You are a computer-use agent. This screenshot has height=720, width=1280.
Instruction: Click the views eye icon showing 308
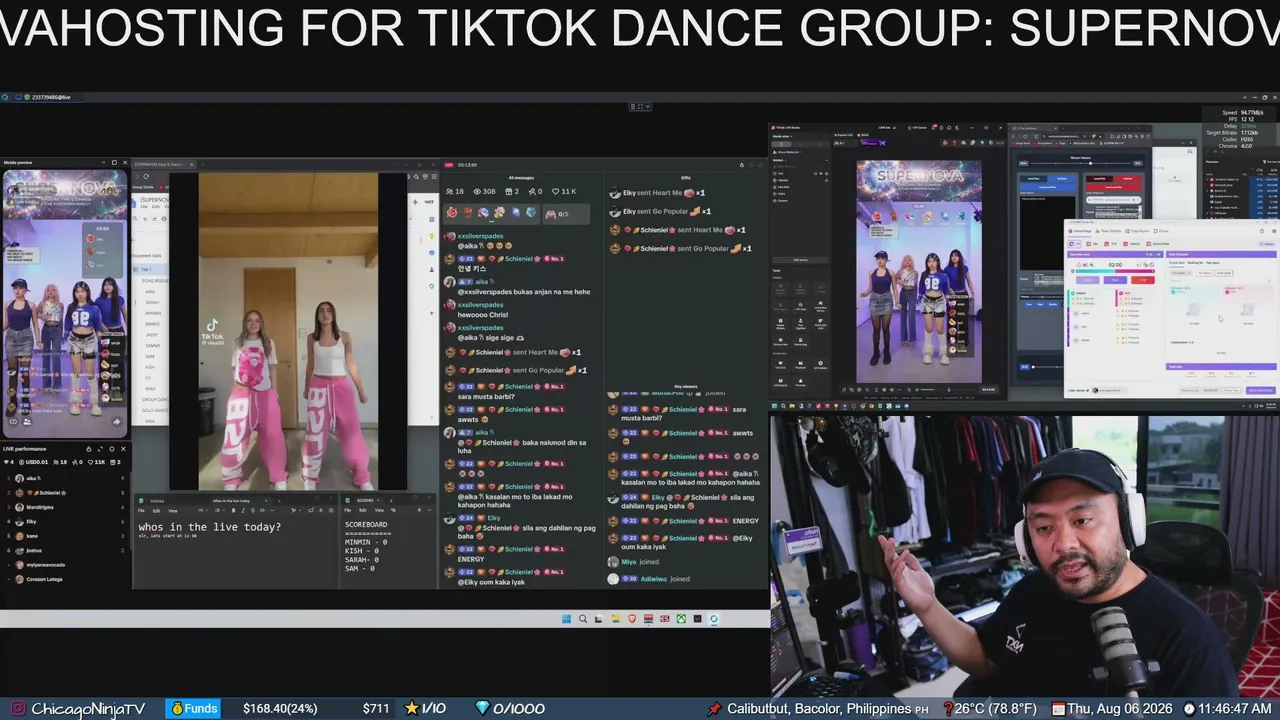coord(477,191)
